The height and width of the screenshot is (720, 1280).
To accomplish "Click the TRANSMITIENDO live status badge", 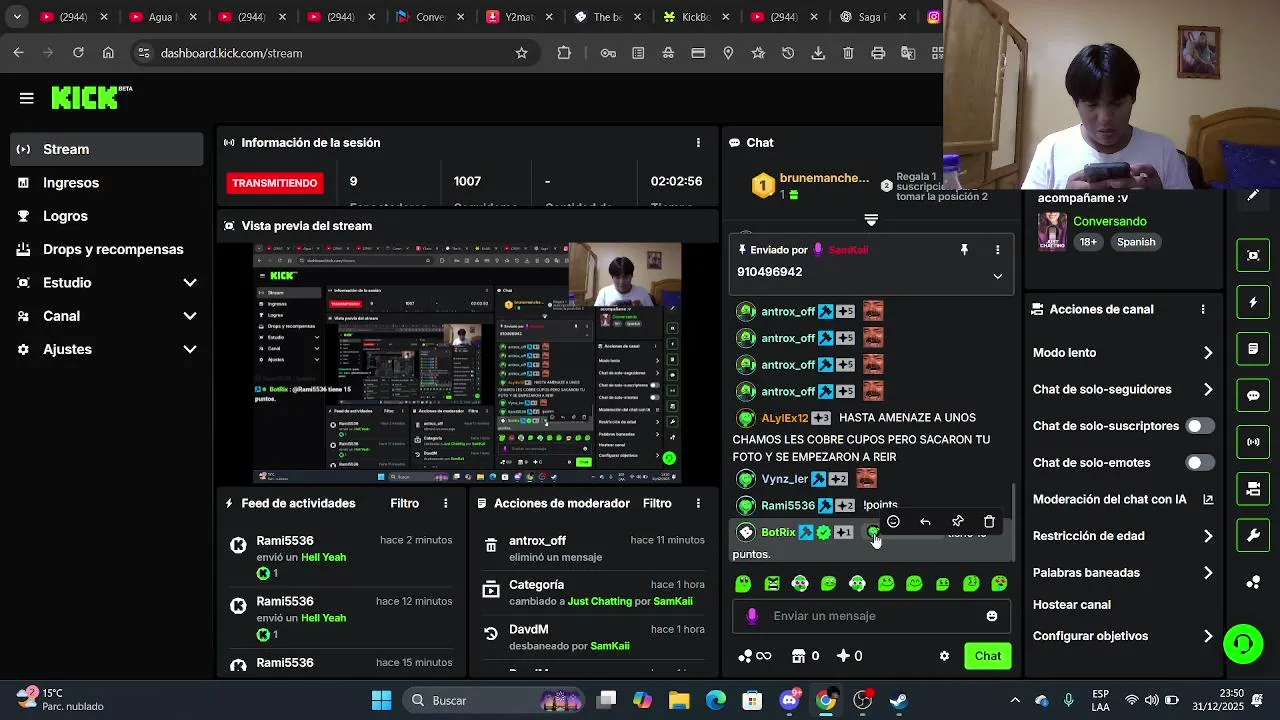I will (x=275, y=183).
